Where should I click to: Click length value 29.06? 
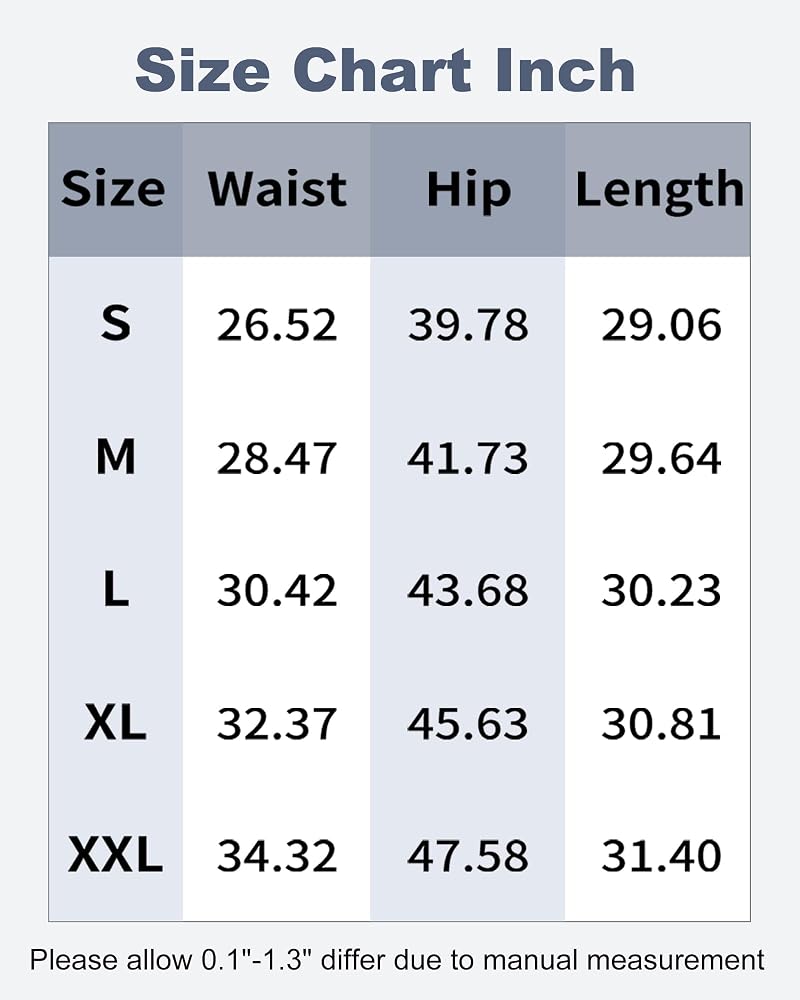tap(661, 325)
